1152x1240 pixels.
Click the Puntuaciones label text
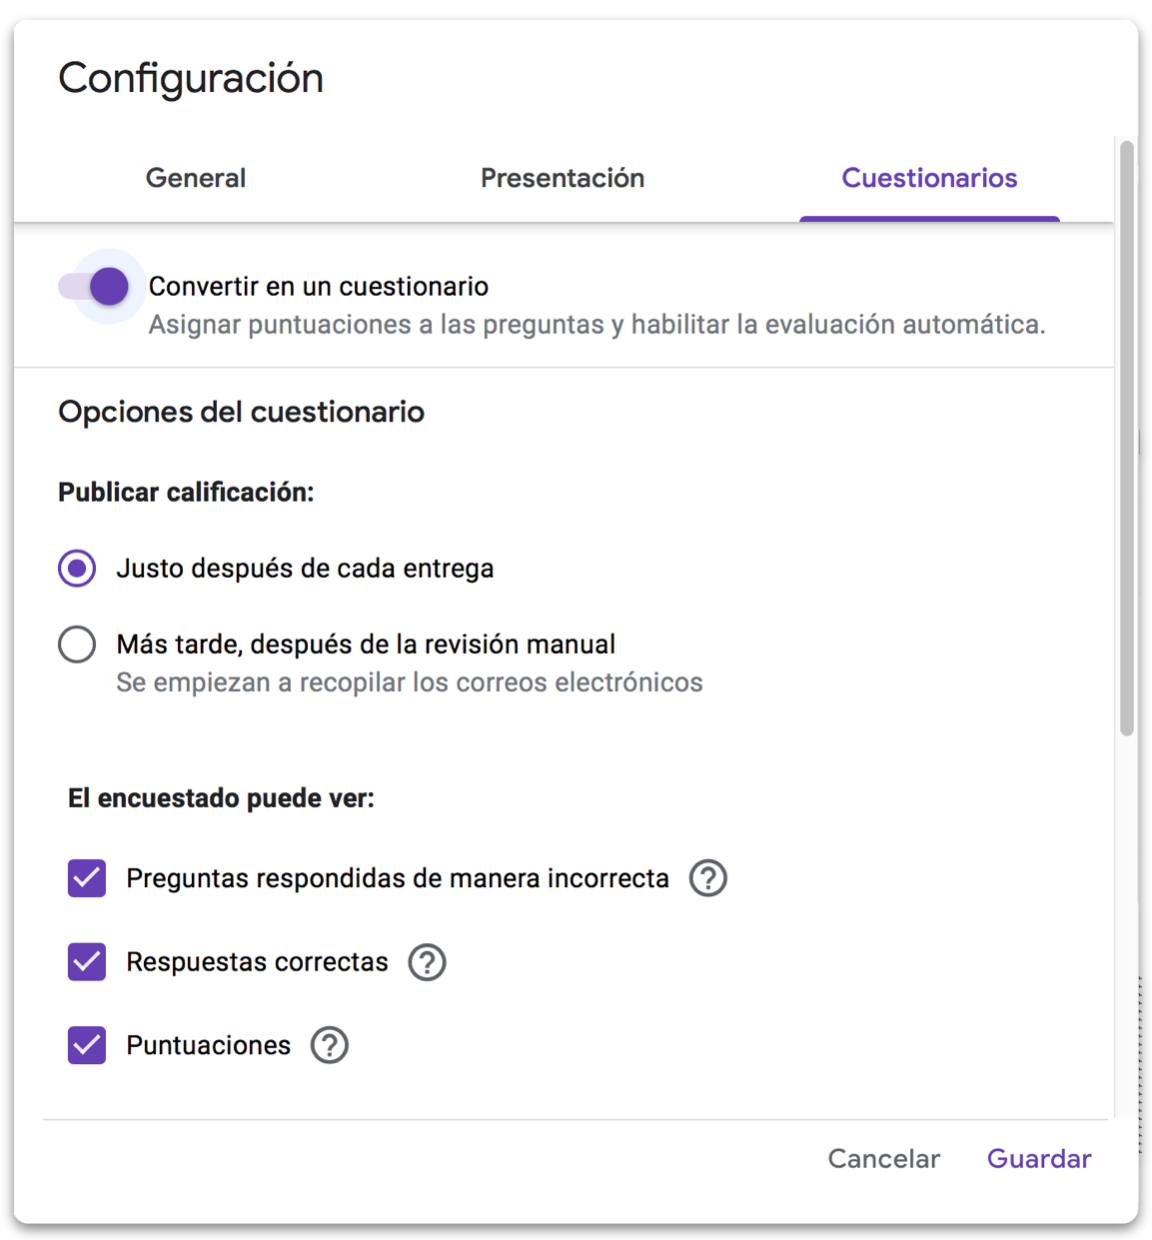click(208, 1045)
